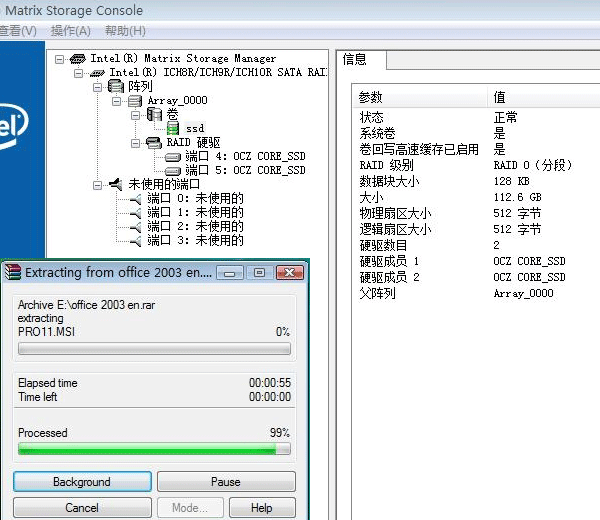Click the RAID 硬驱 drive icon
The height and width of the screenshot is (520, 600).
click(153, 143)
